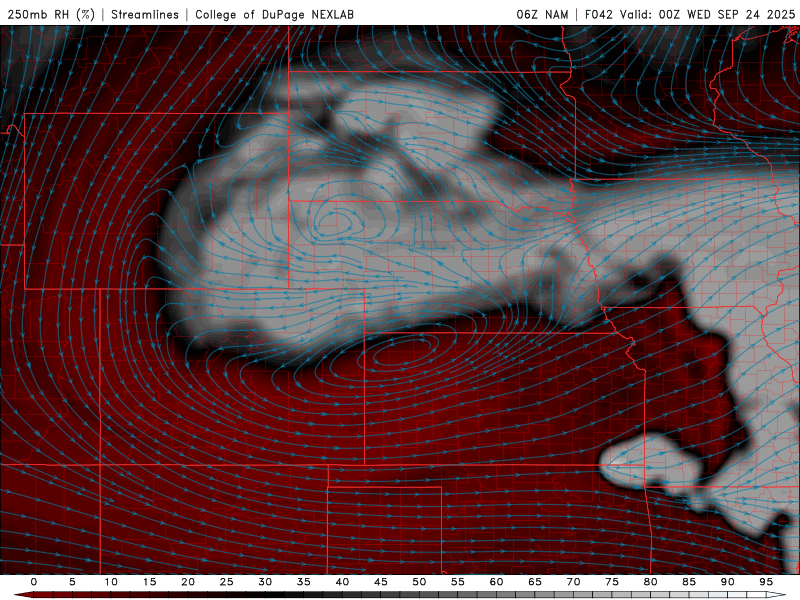Click the 75 label on the RH scale

tap(612, 582)
